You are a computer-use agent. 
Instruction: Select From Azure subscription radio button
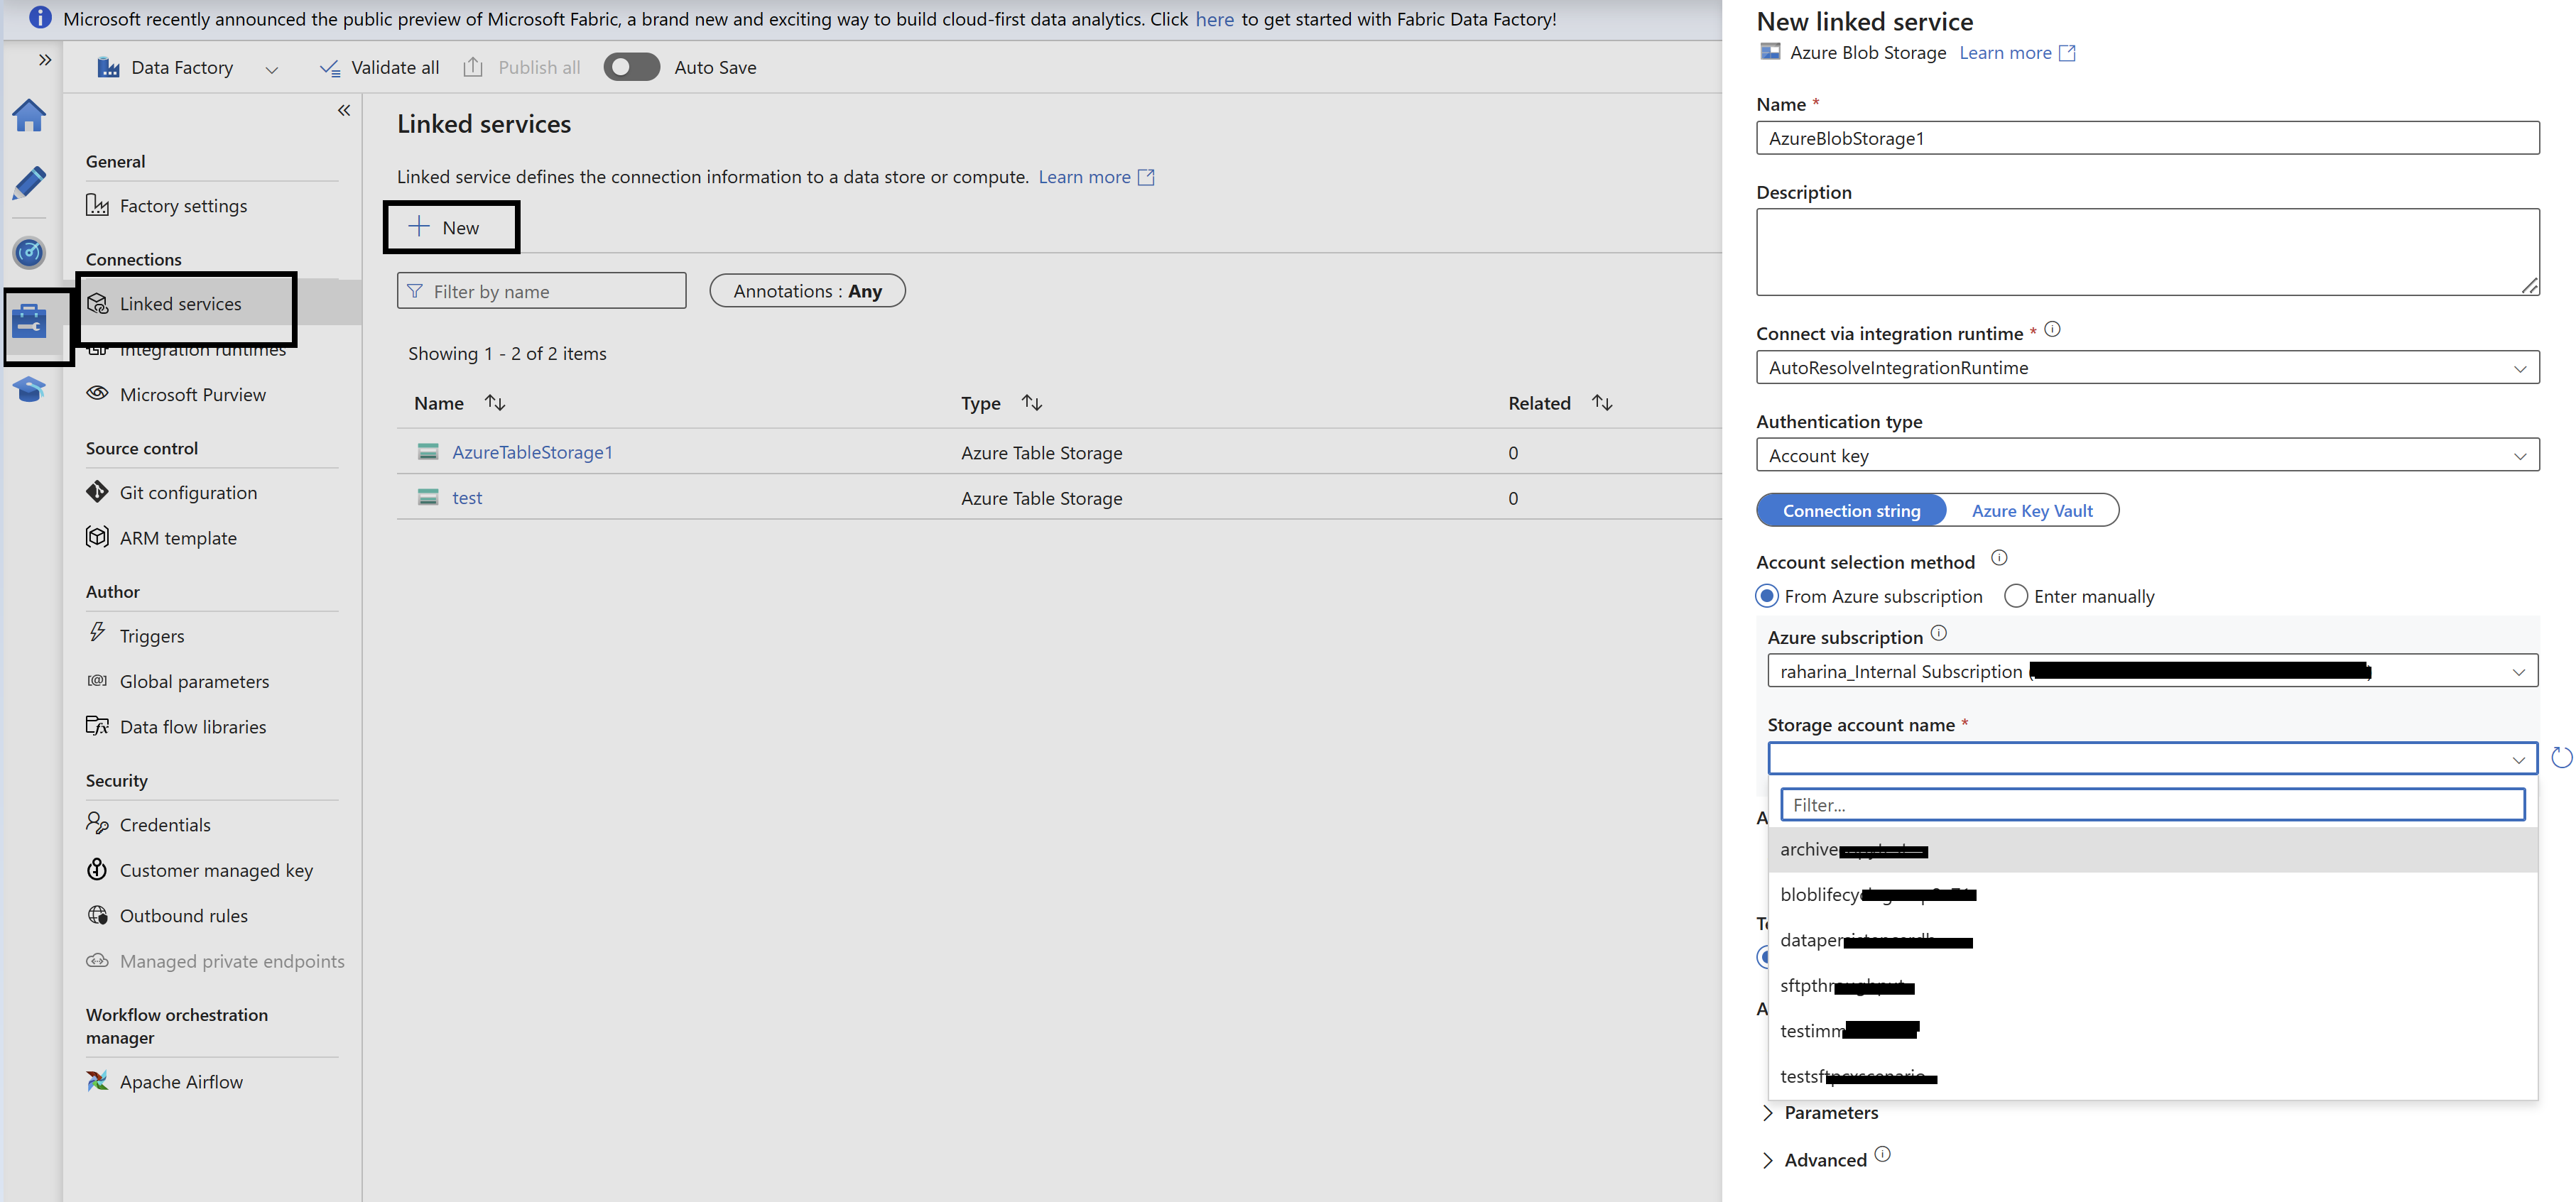(x=1767, y=597)
